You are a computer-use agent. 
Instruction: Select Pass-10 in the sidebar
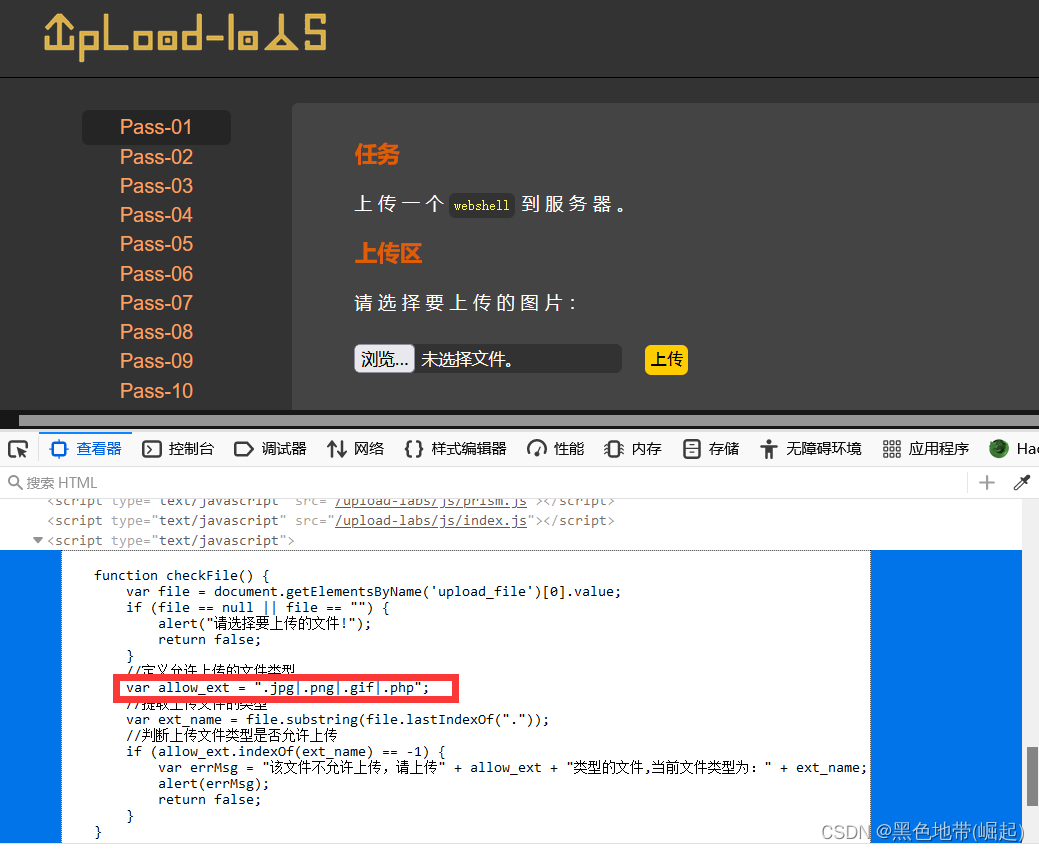point(156,391)
